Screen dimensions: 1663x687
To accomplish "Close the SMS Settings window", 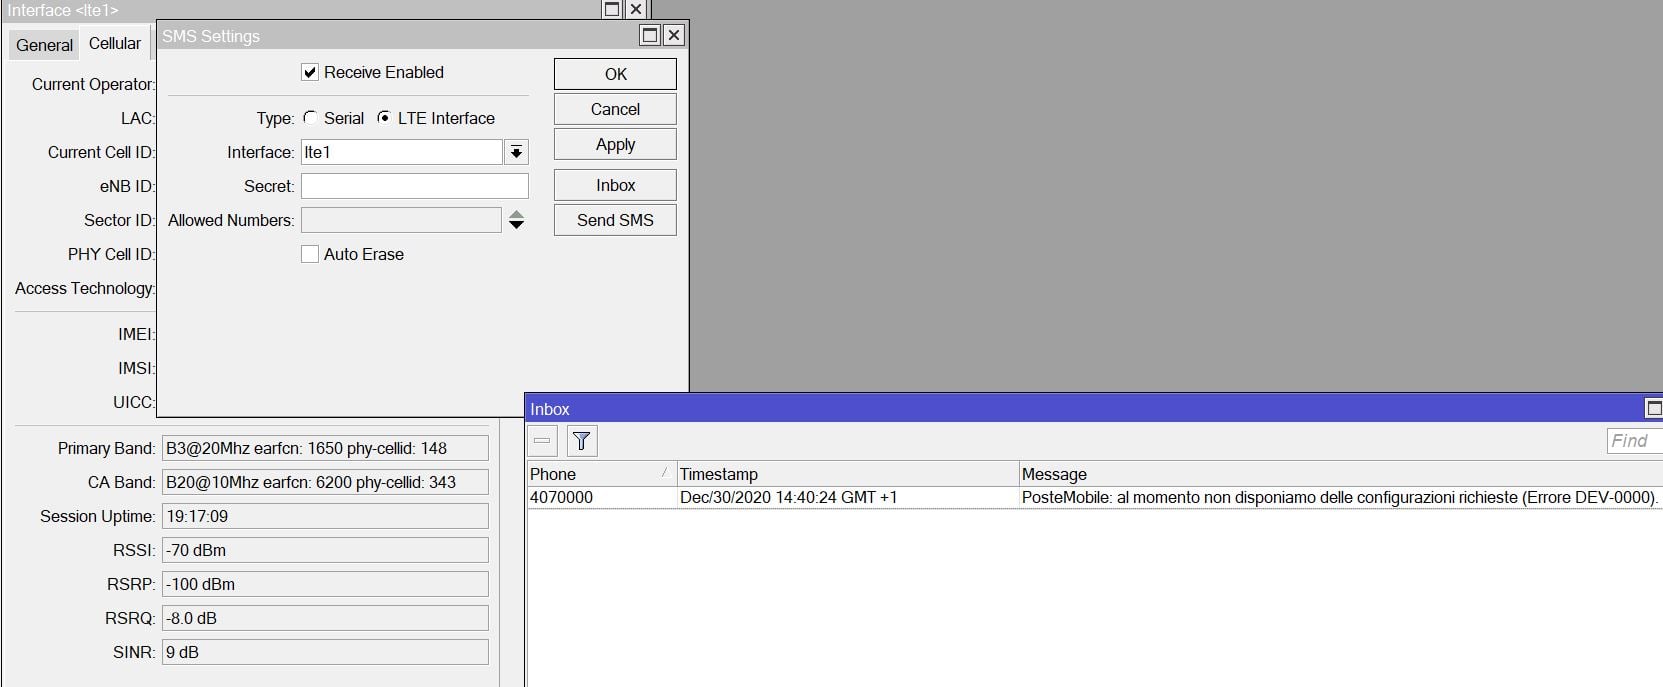I will click(674, 35).
